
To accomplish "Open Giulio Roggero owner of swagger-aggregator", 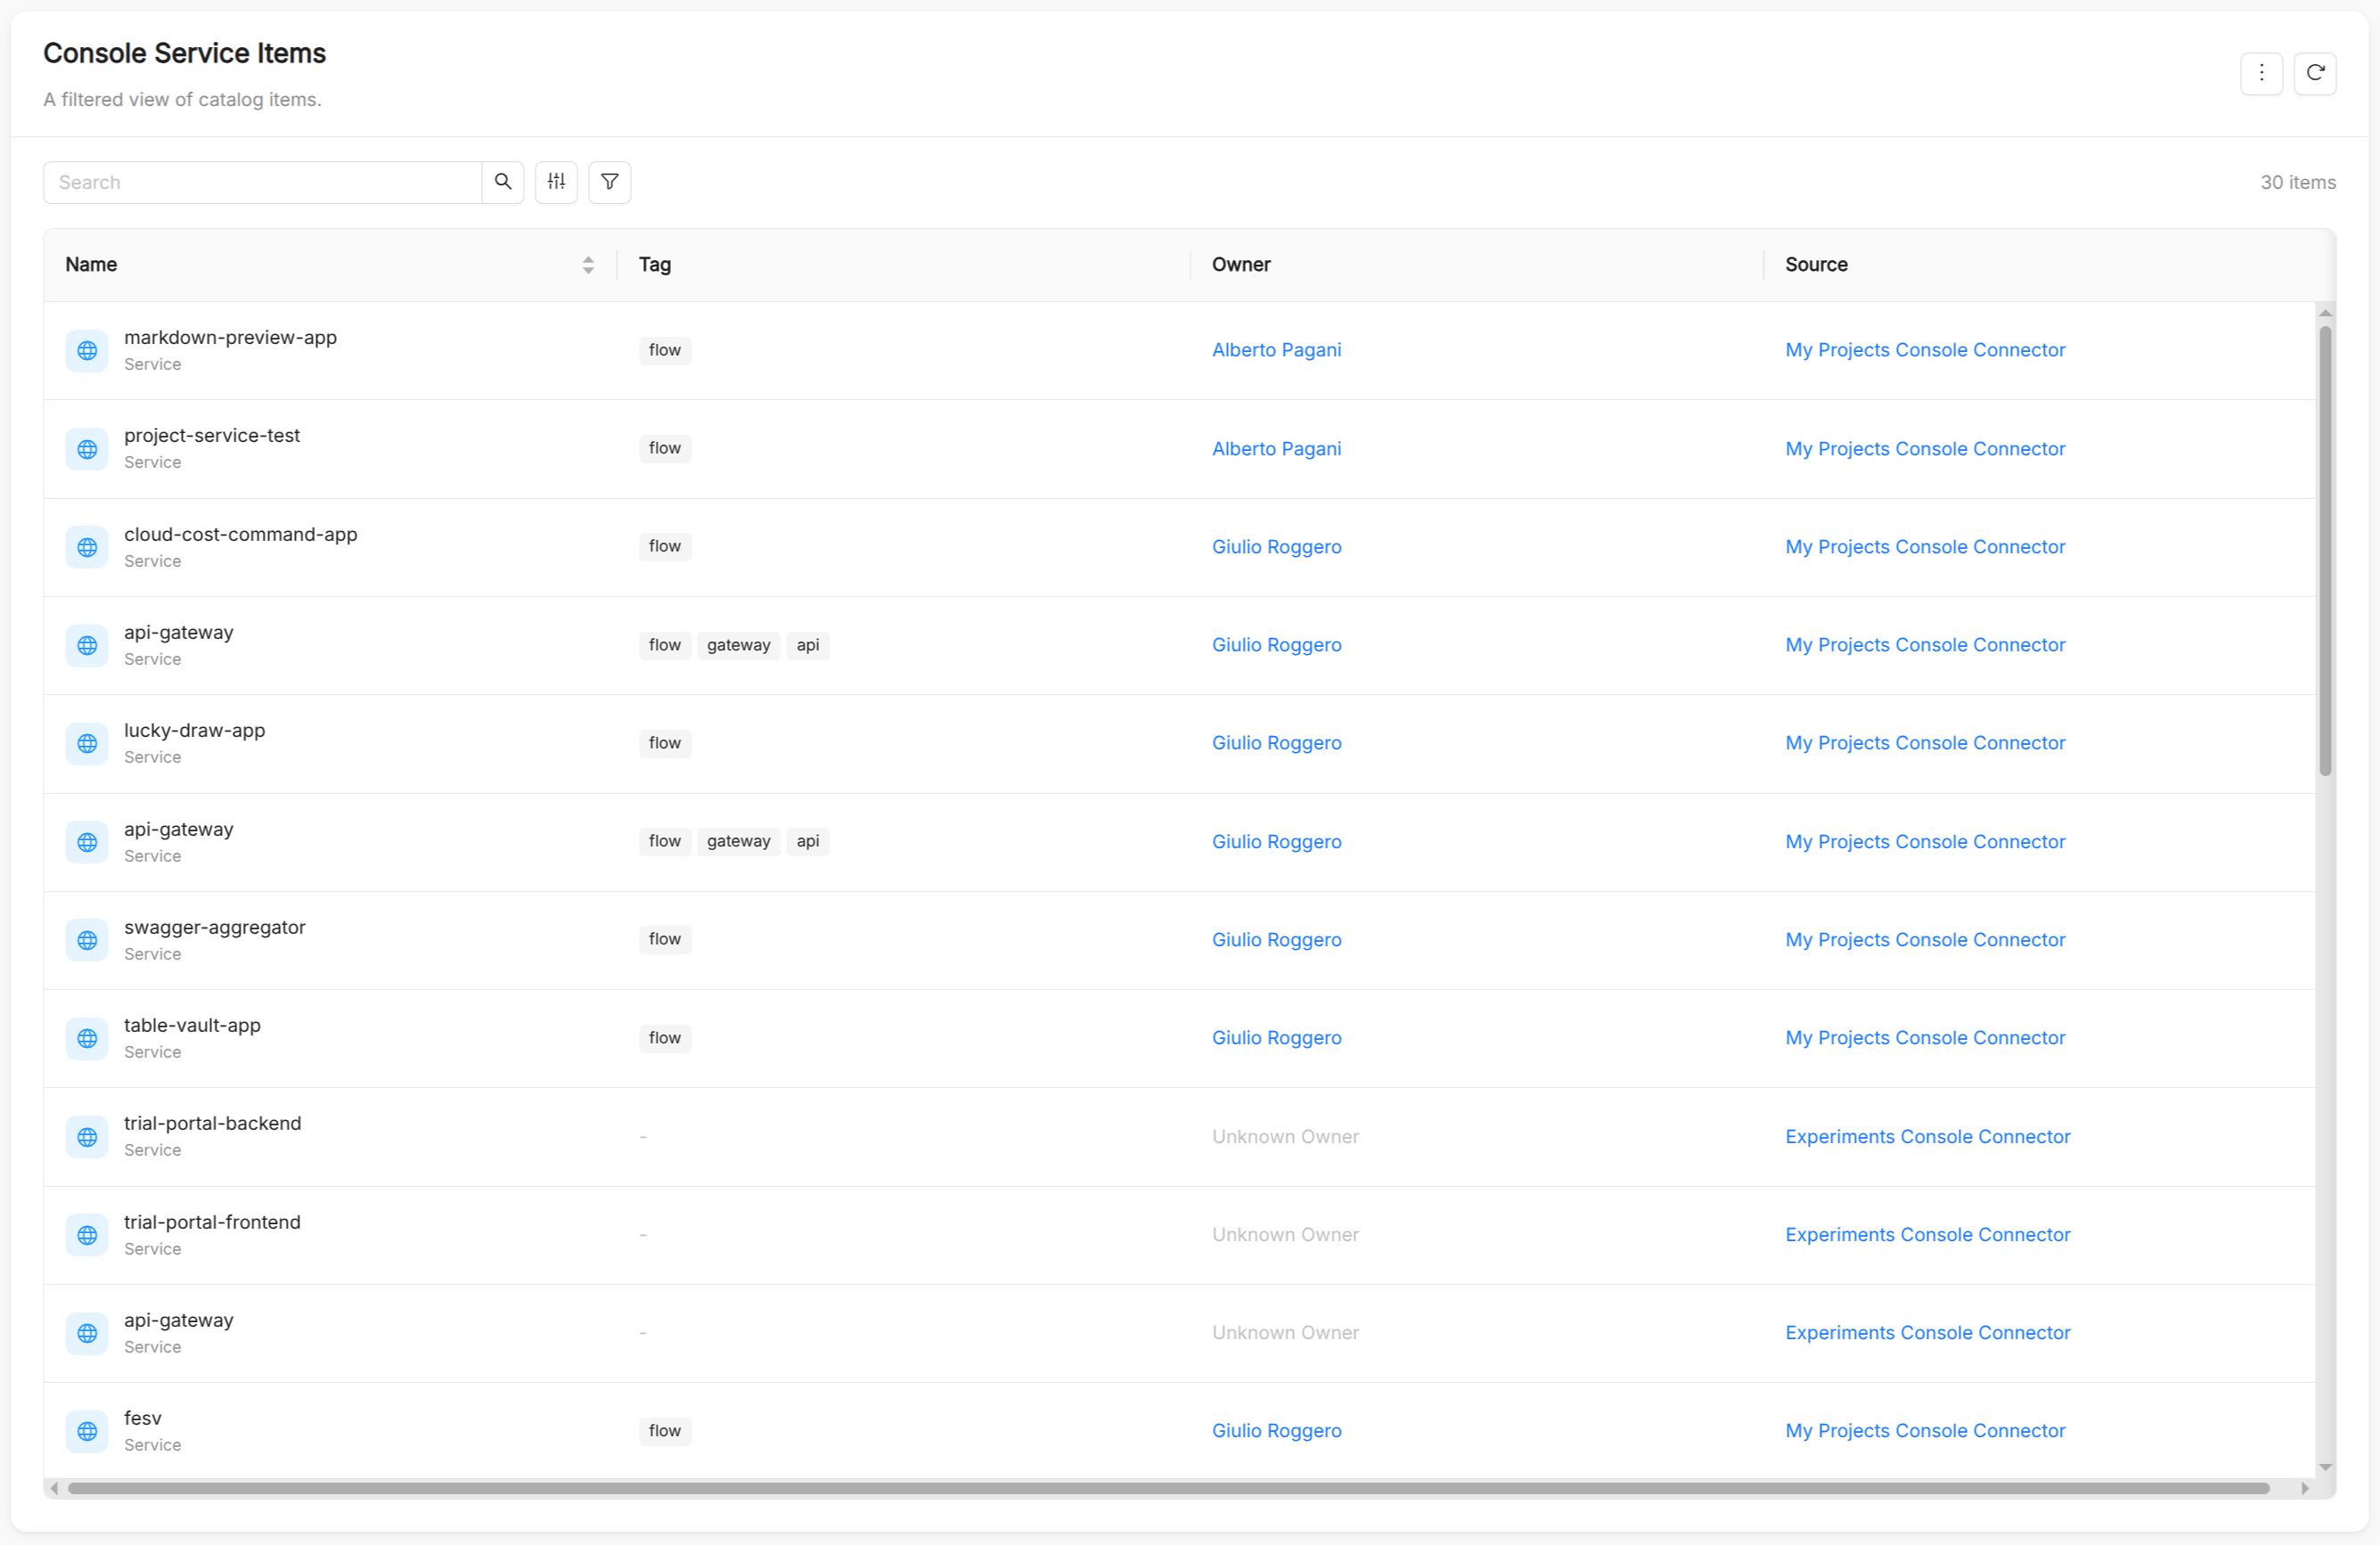I will (x=1277, y=940).
